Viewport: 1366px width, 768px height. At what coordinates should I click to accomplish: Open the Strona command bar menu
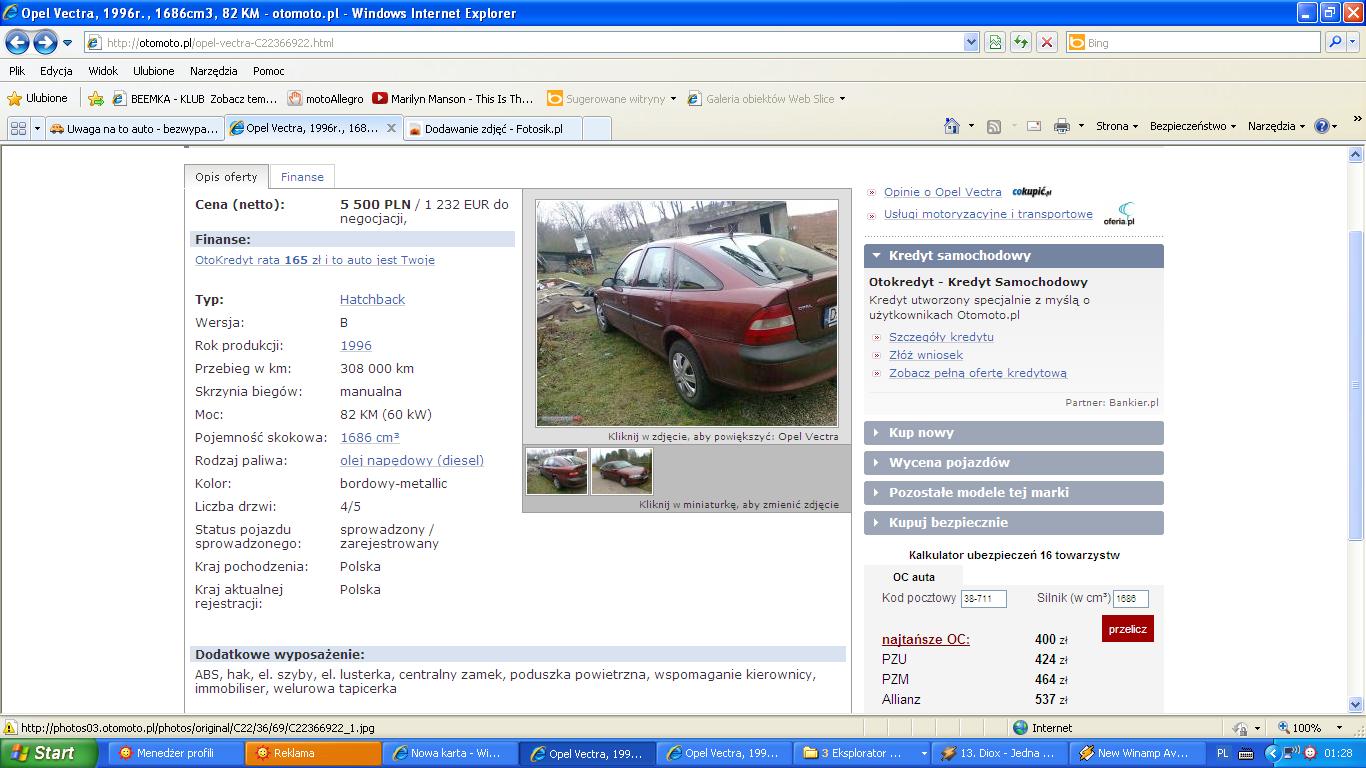coord(1117,126)
